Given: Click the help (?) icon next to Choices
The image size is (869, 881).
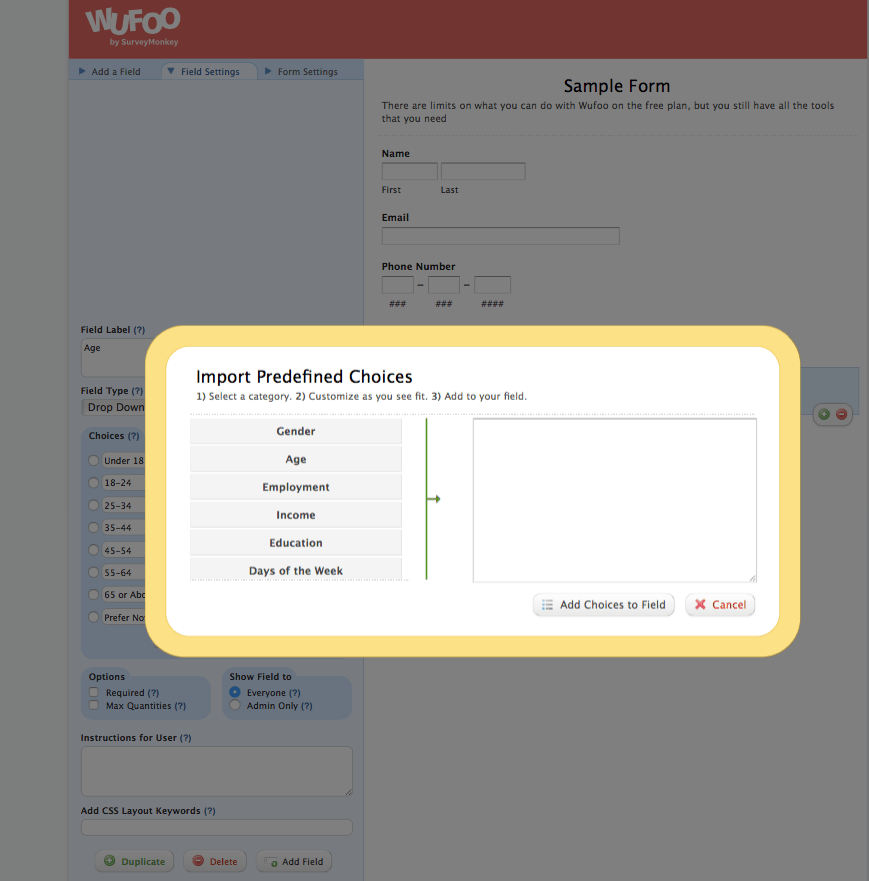Looking at the screenshot, I should click(x=133, y=436).
